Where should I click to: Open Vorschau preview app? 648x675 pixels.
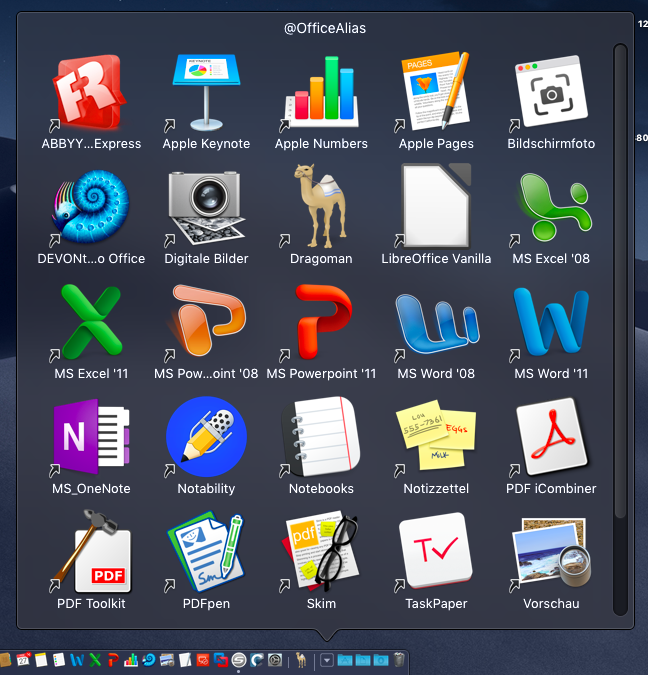[552, 552]
